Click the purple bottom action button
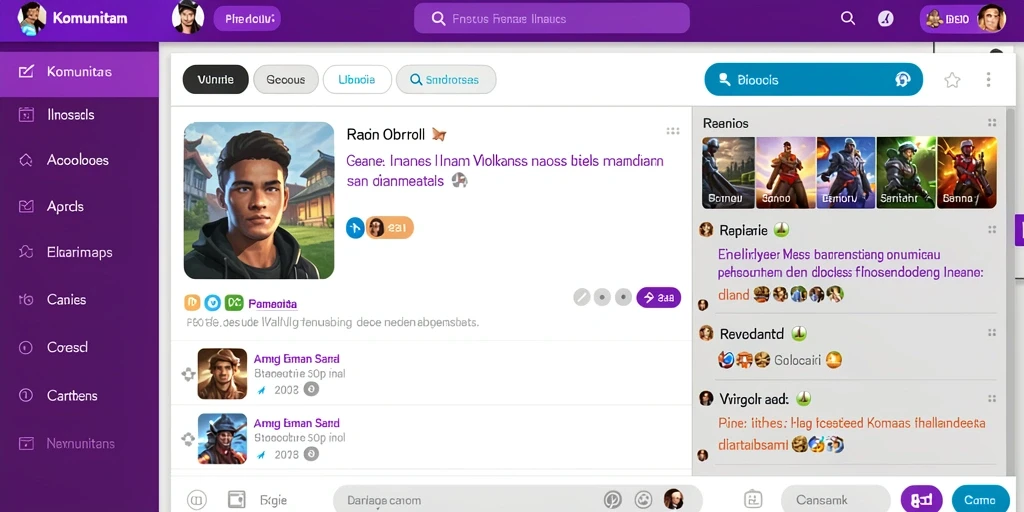1024x512 pixels. pyautogui.click(x=921, y=500)
